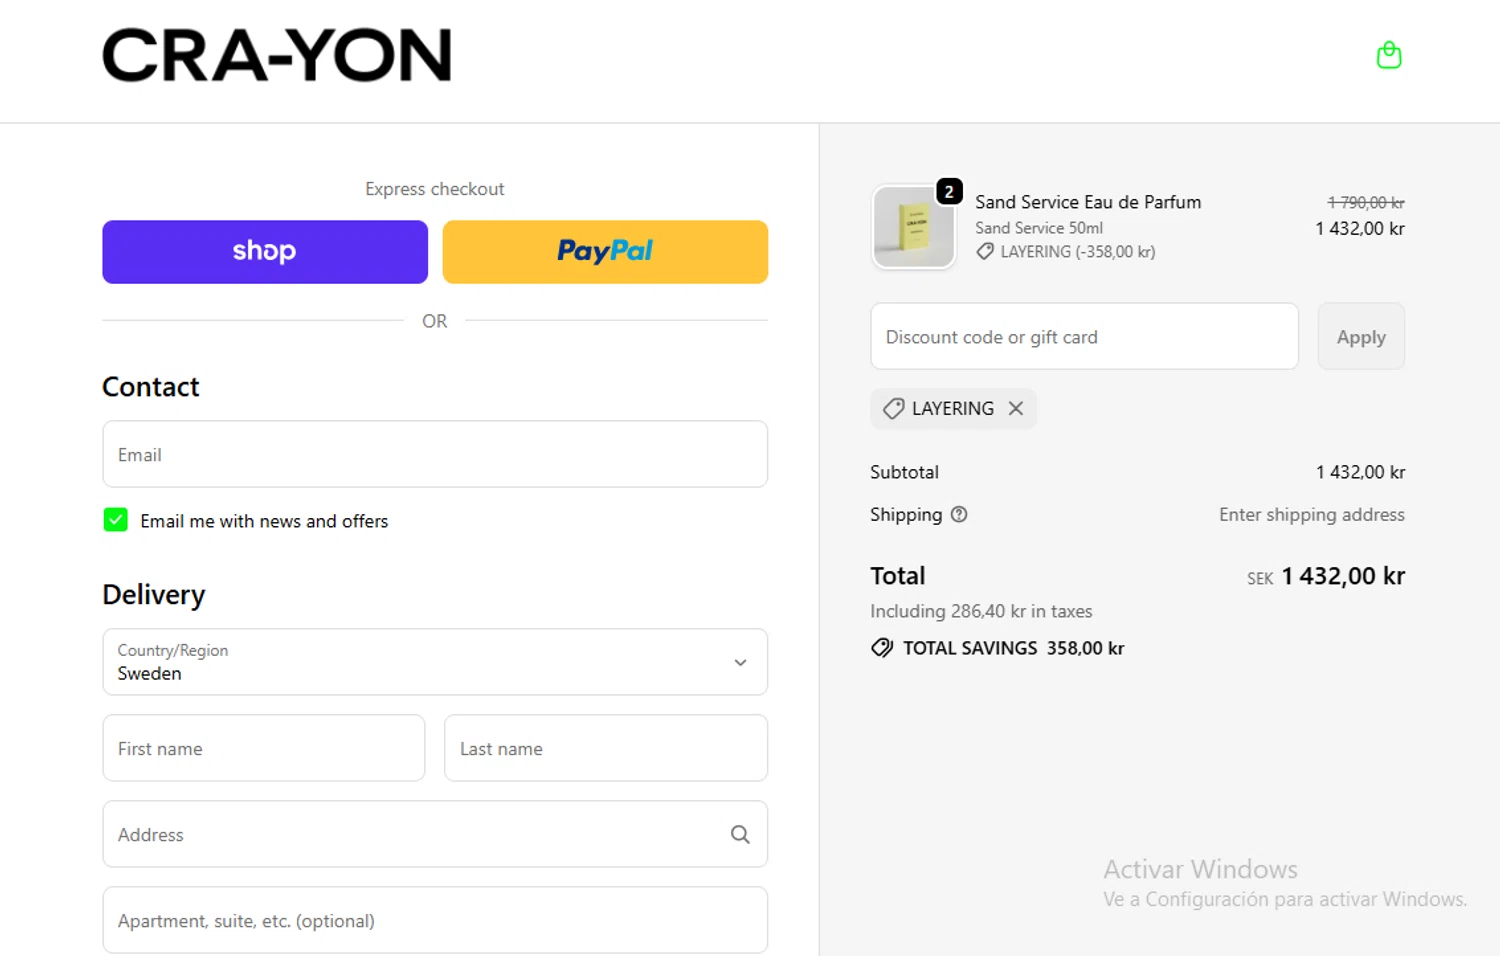This screenshot has height=956, width=1500.
Task: Click the quantity badge showing 2
Action: click(949, 191)
